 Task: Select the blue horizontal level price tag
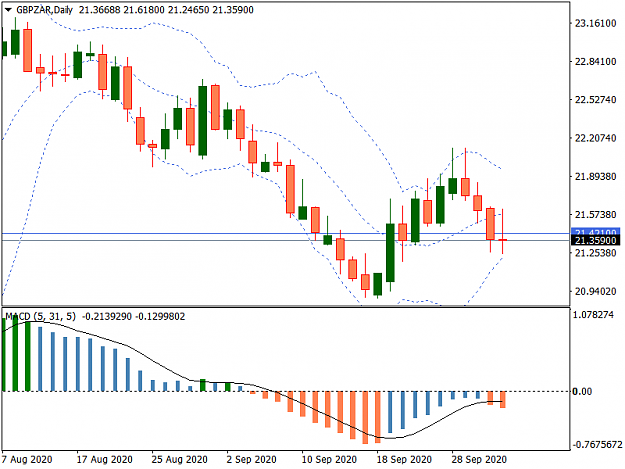click(596, 232)
